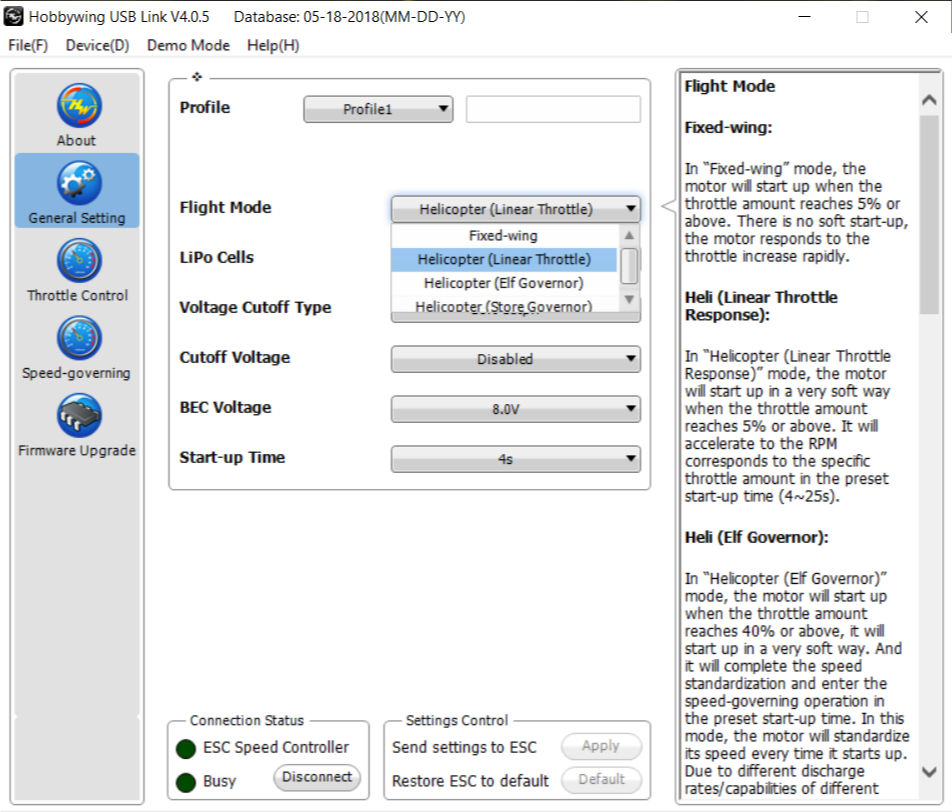Click 'Heli (Linear Throttle Response):' help heading
Image resolution: width=952 pixels, height=812 pixels.
(x=761, y=306)
